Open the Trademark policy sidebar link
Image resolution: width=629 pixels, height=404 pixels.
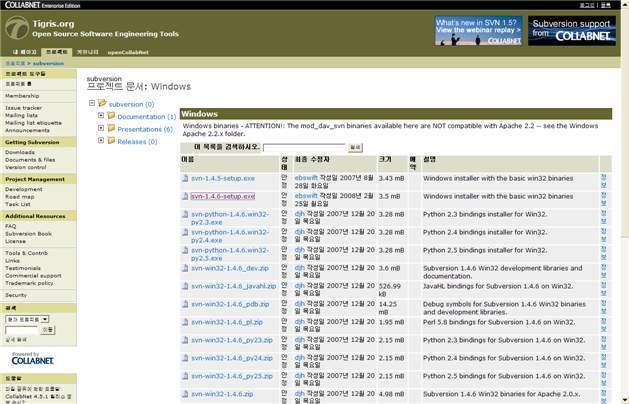click(x=29, y=283)
